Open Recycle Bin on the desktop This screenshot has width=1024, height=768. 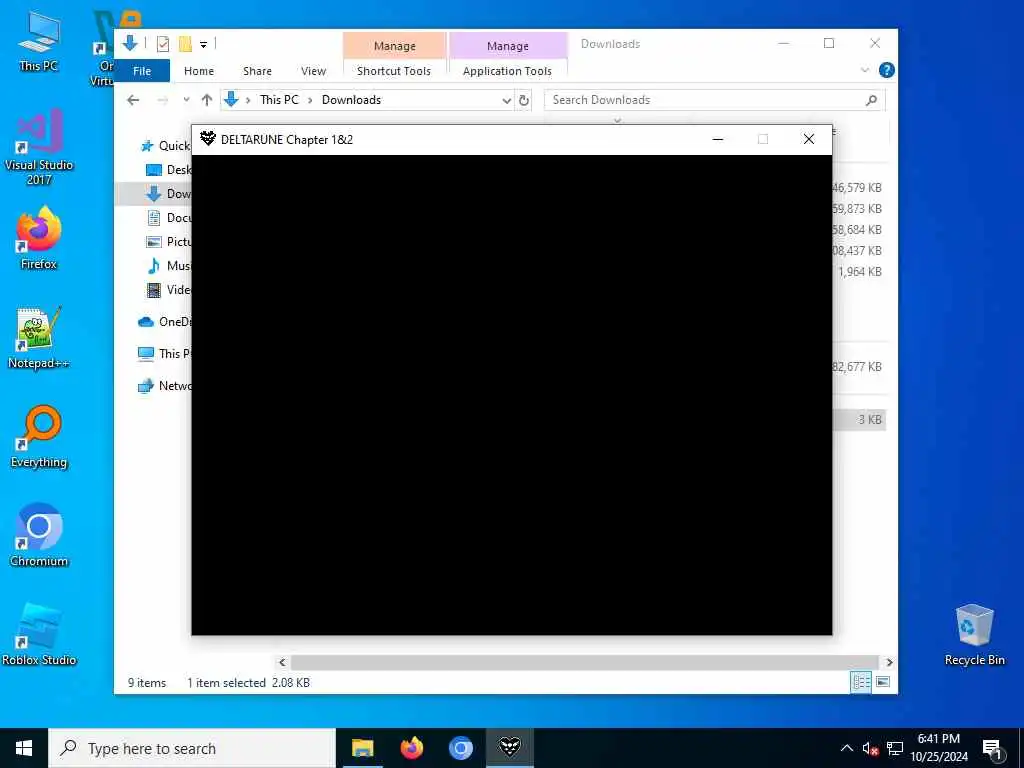coord(974,635)
